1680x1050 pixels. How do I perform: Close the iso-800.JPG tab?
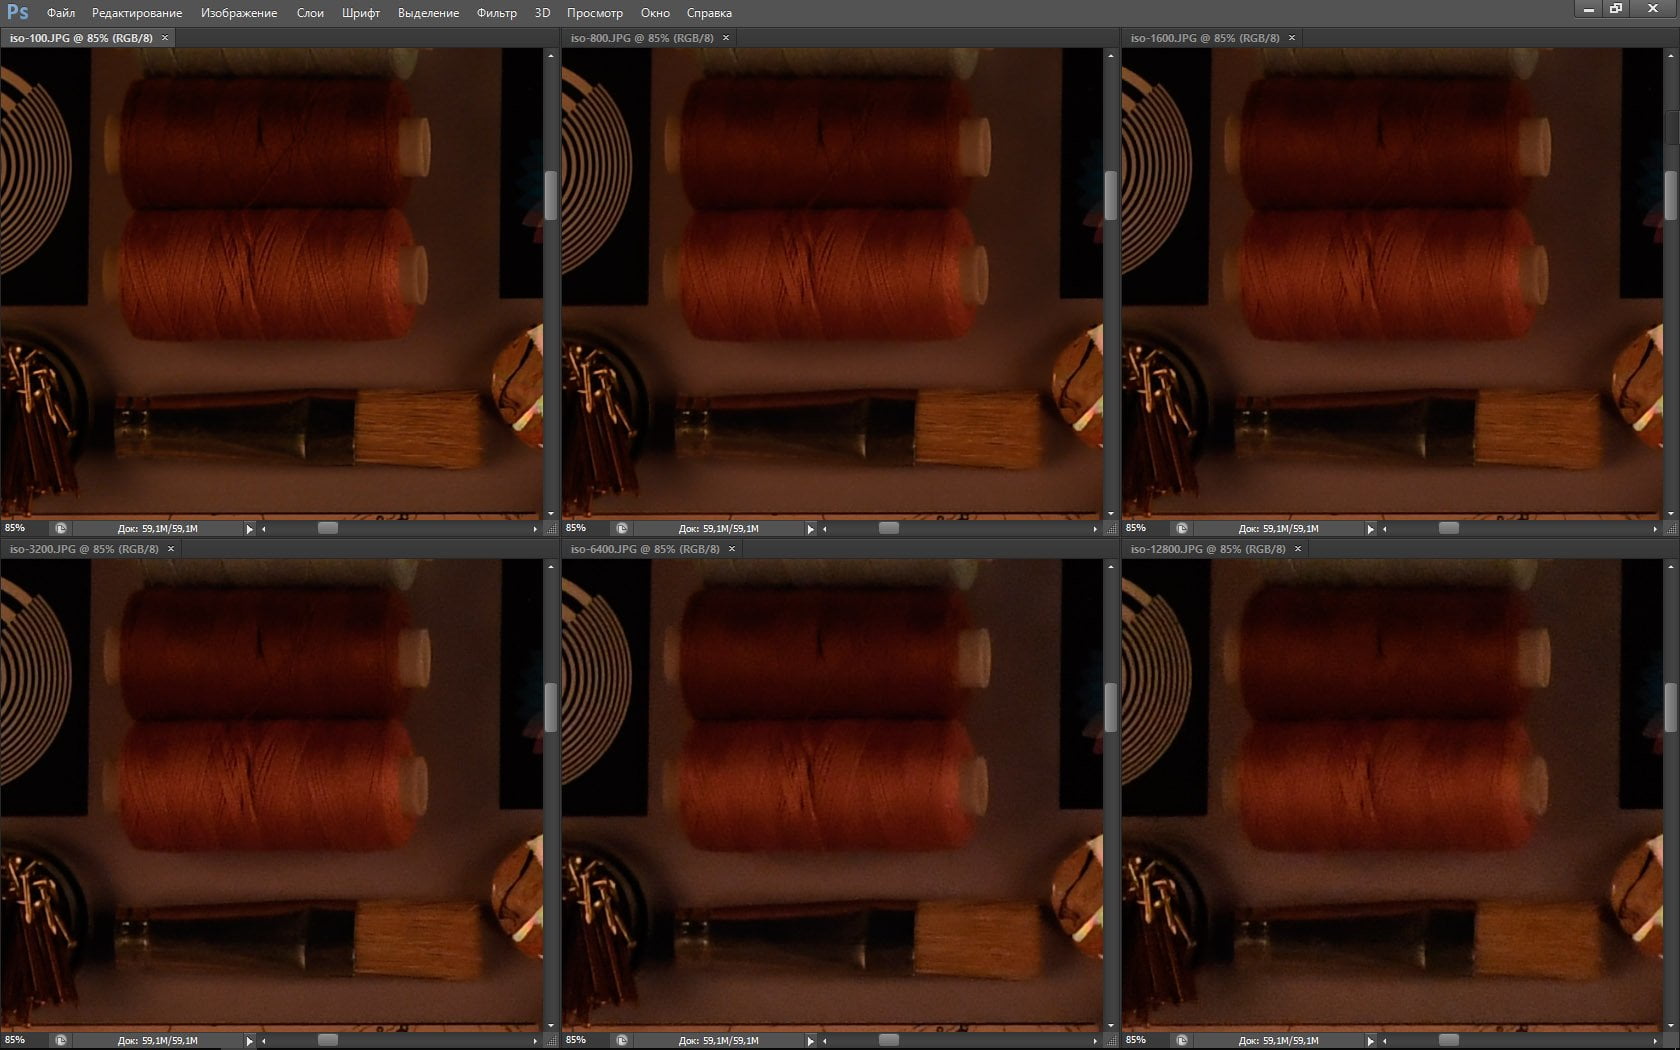[x=726, y=38]
